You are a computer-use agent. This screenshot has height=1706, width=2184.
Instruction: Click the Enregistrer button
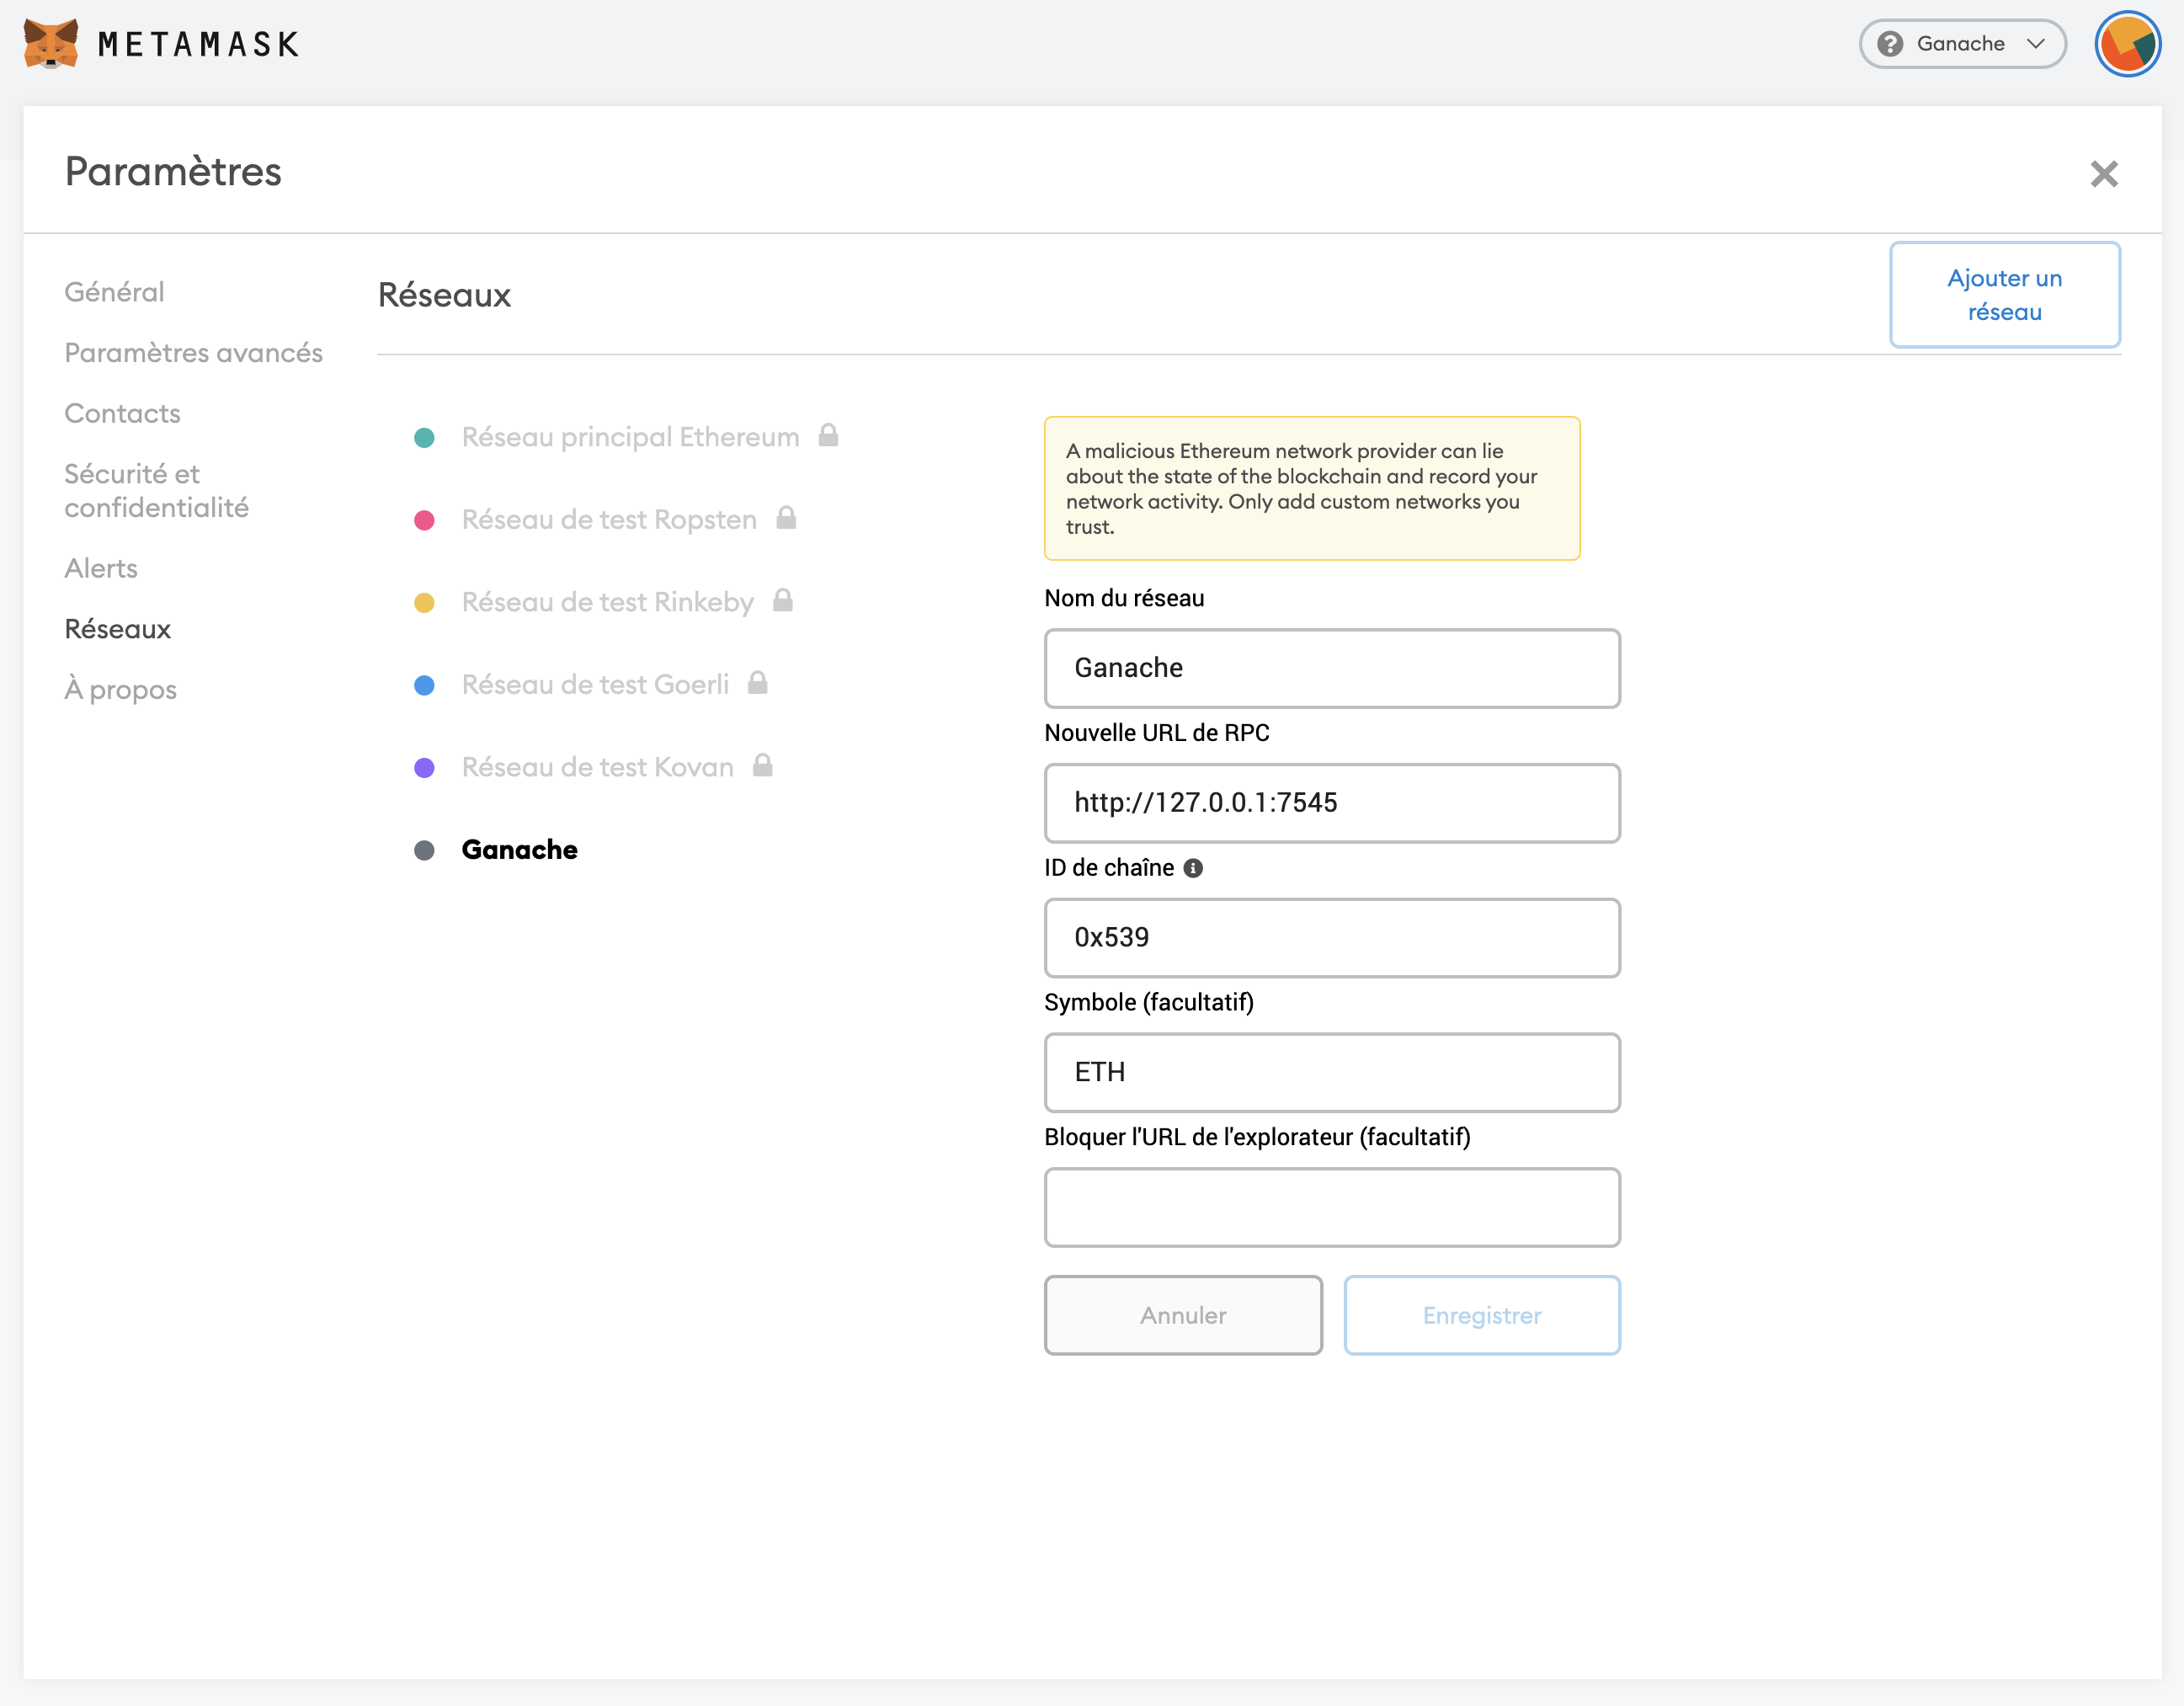coord(1481,1315)
